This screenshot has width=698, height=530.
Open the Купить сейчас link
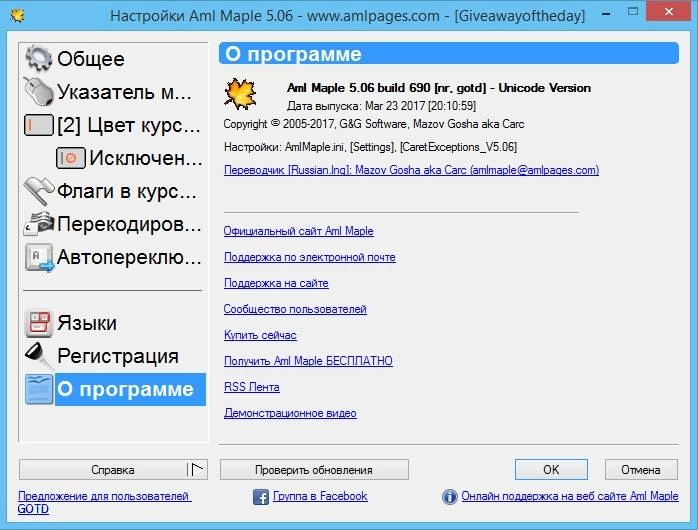click(260, 335)
